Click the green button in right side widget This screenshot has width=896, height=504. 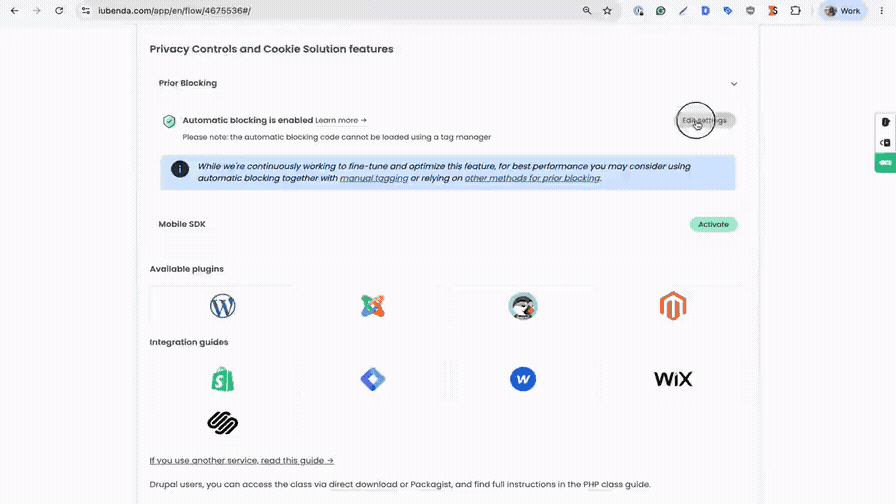(x=886, y=163)
